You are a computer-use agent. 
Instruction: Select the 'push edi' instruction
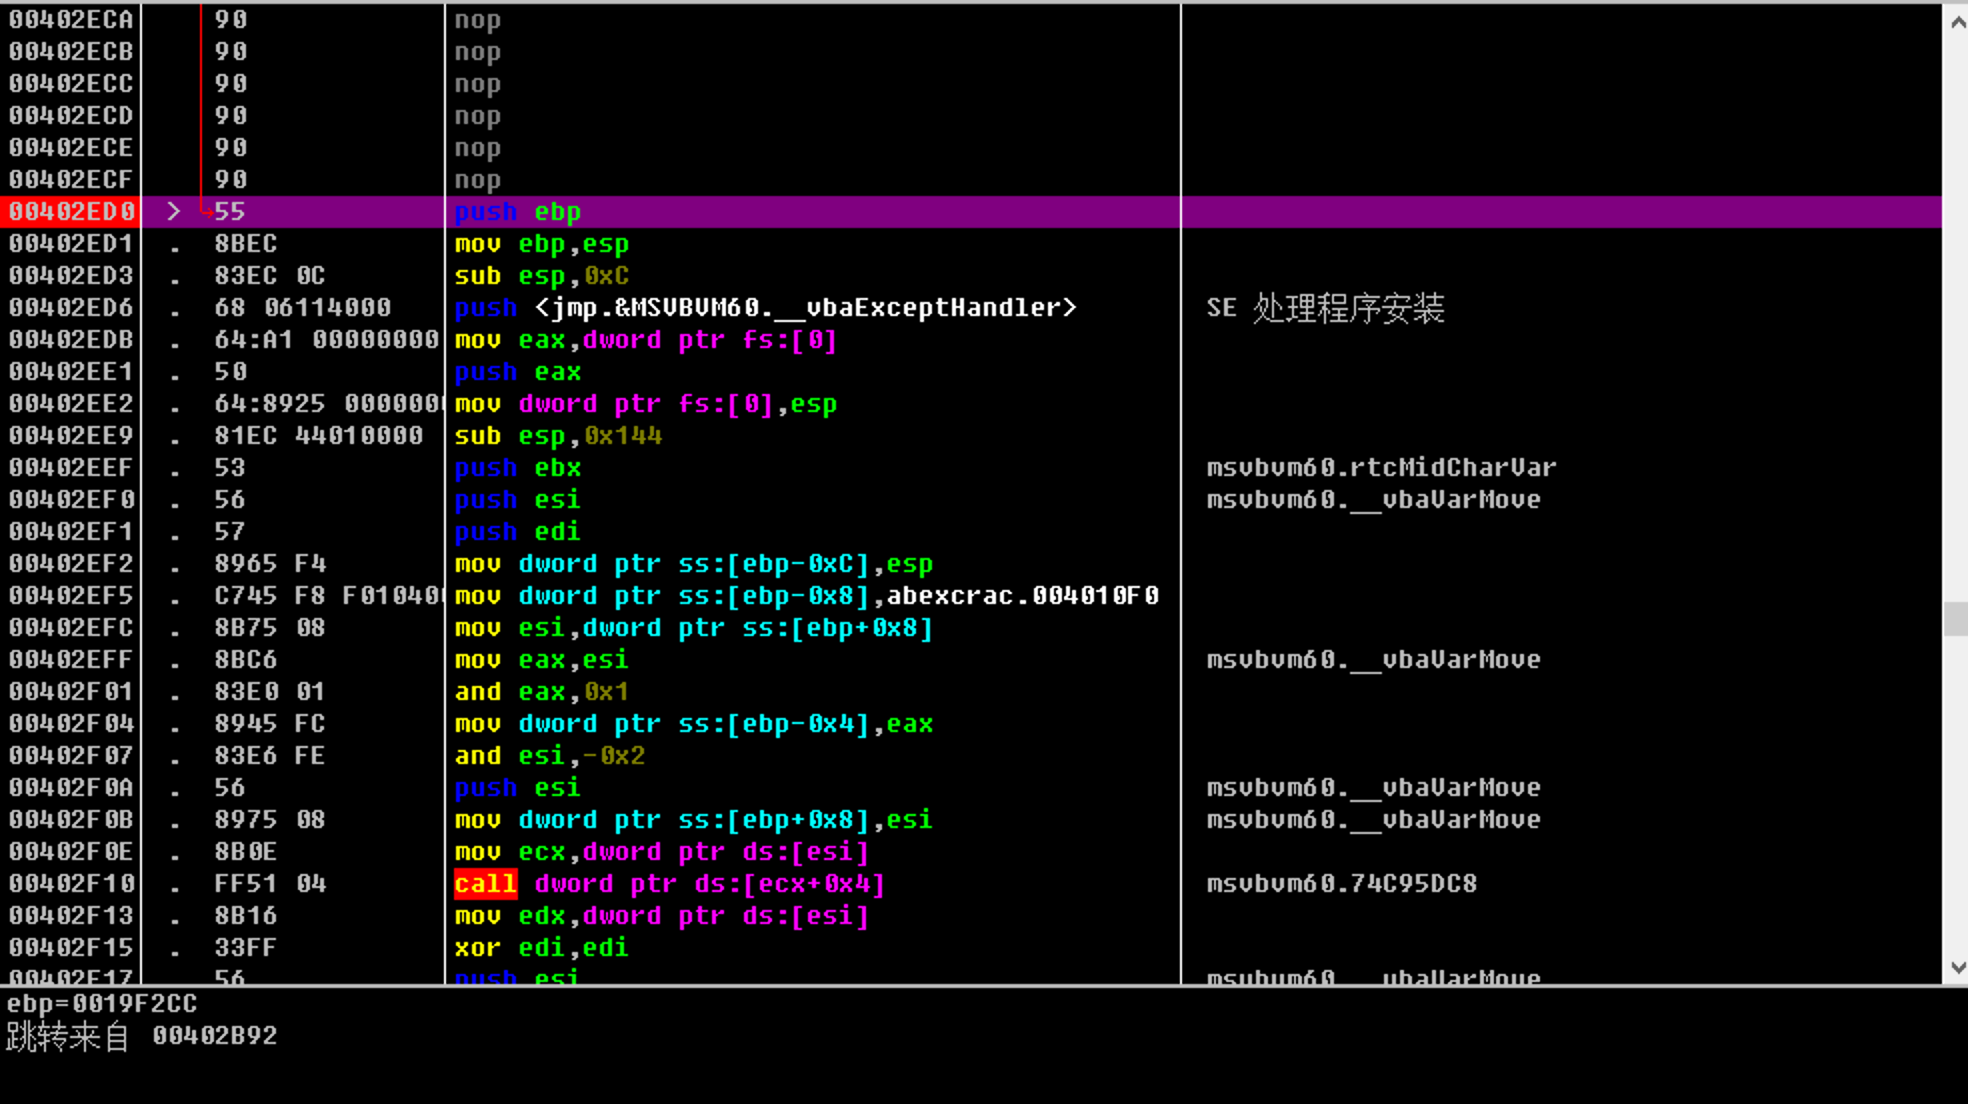tap(517, 532)
